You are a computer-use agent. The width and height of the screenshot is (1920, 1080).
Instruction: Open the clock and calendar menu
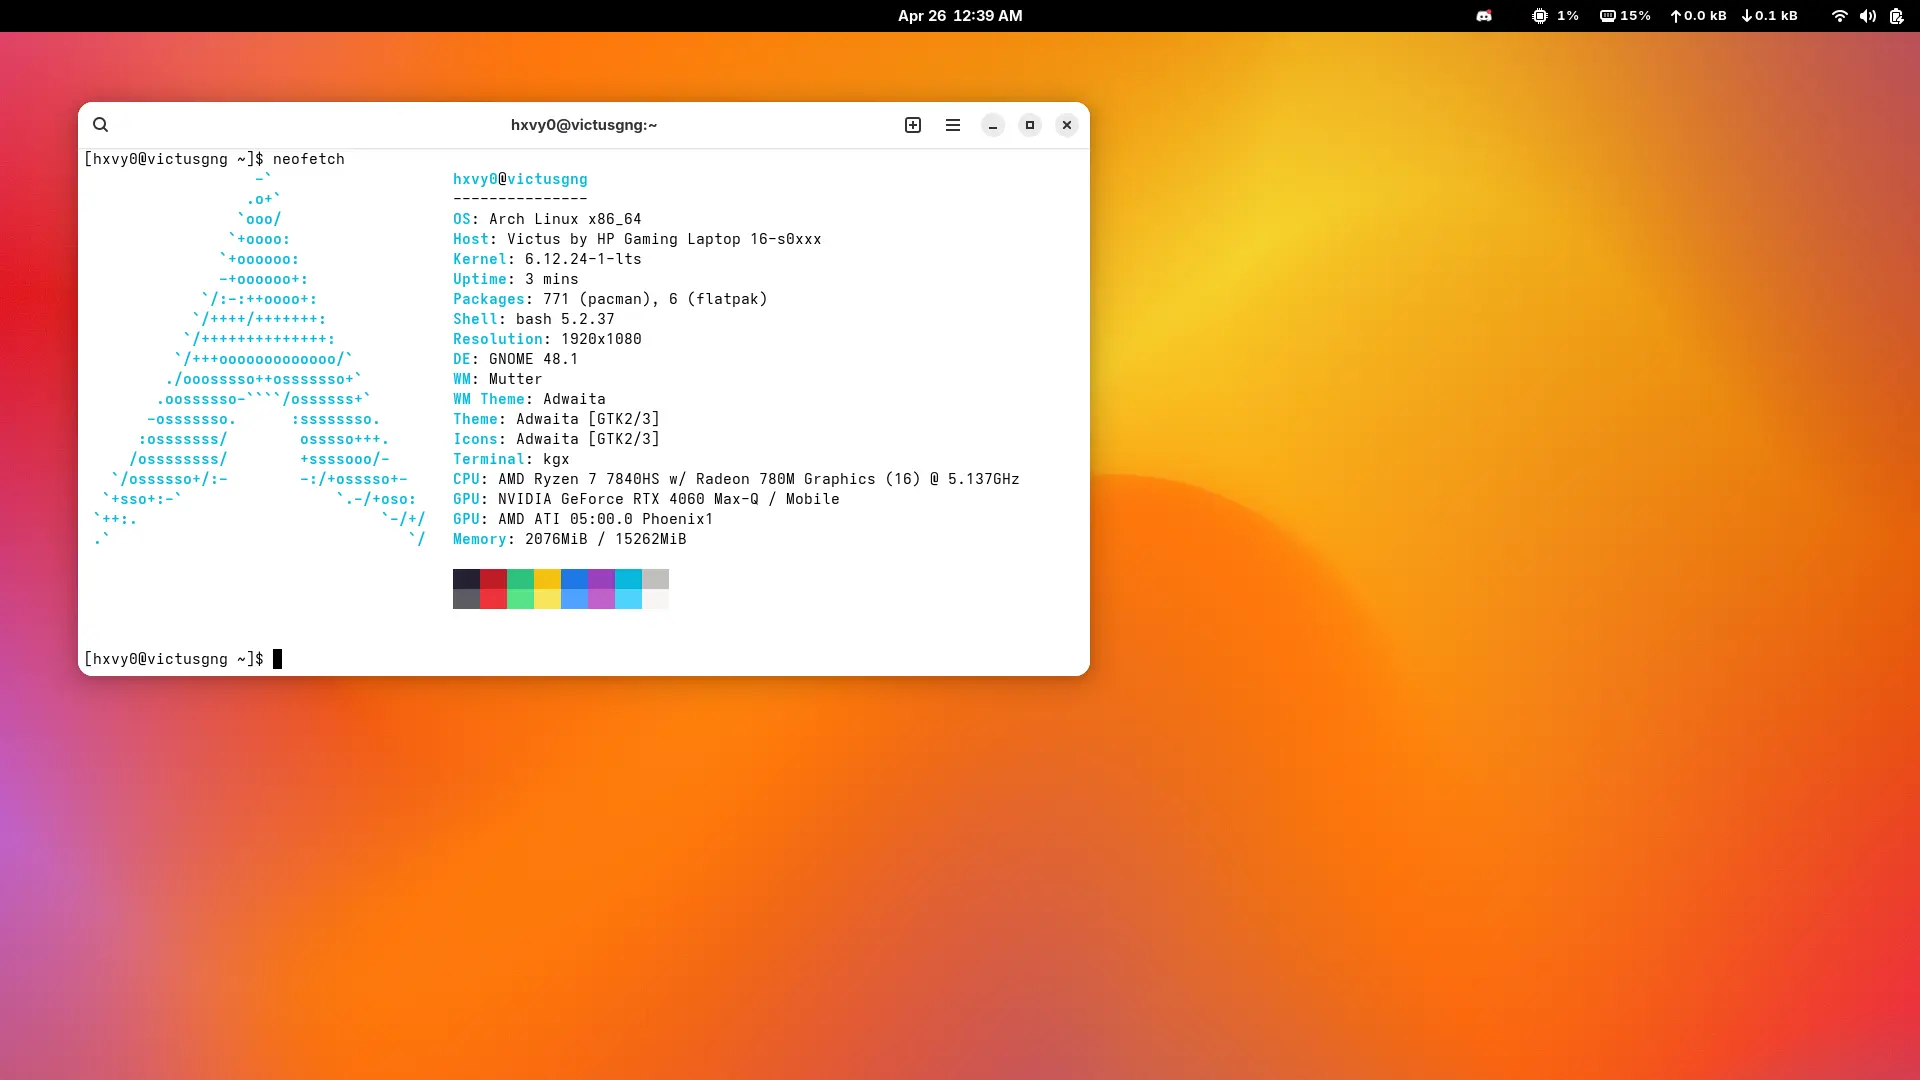[x=960, y=16]
